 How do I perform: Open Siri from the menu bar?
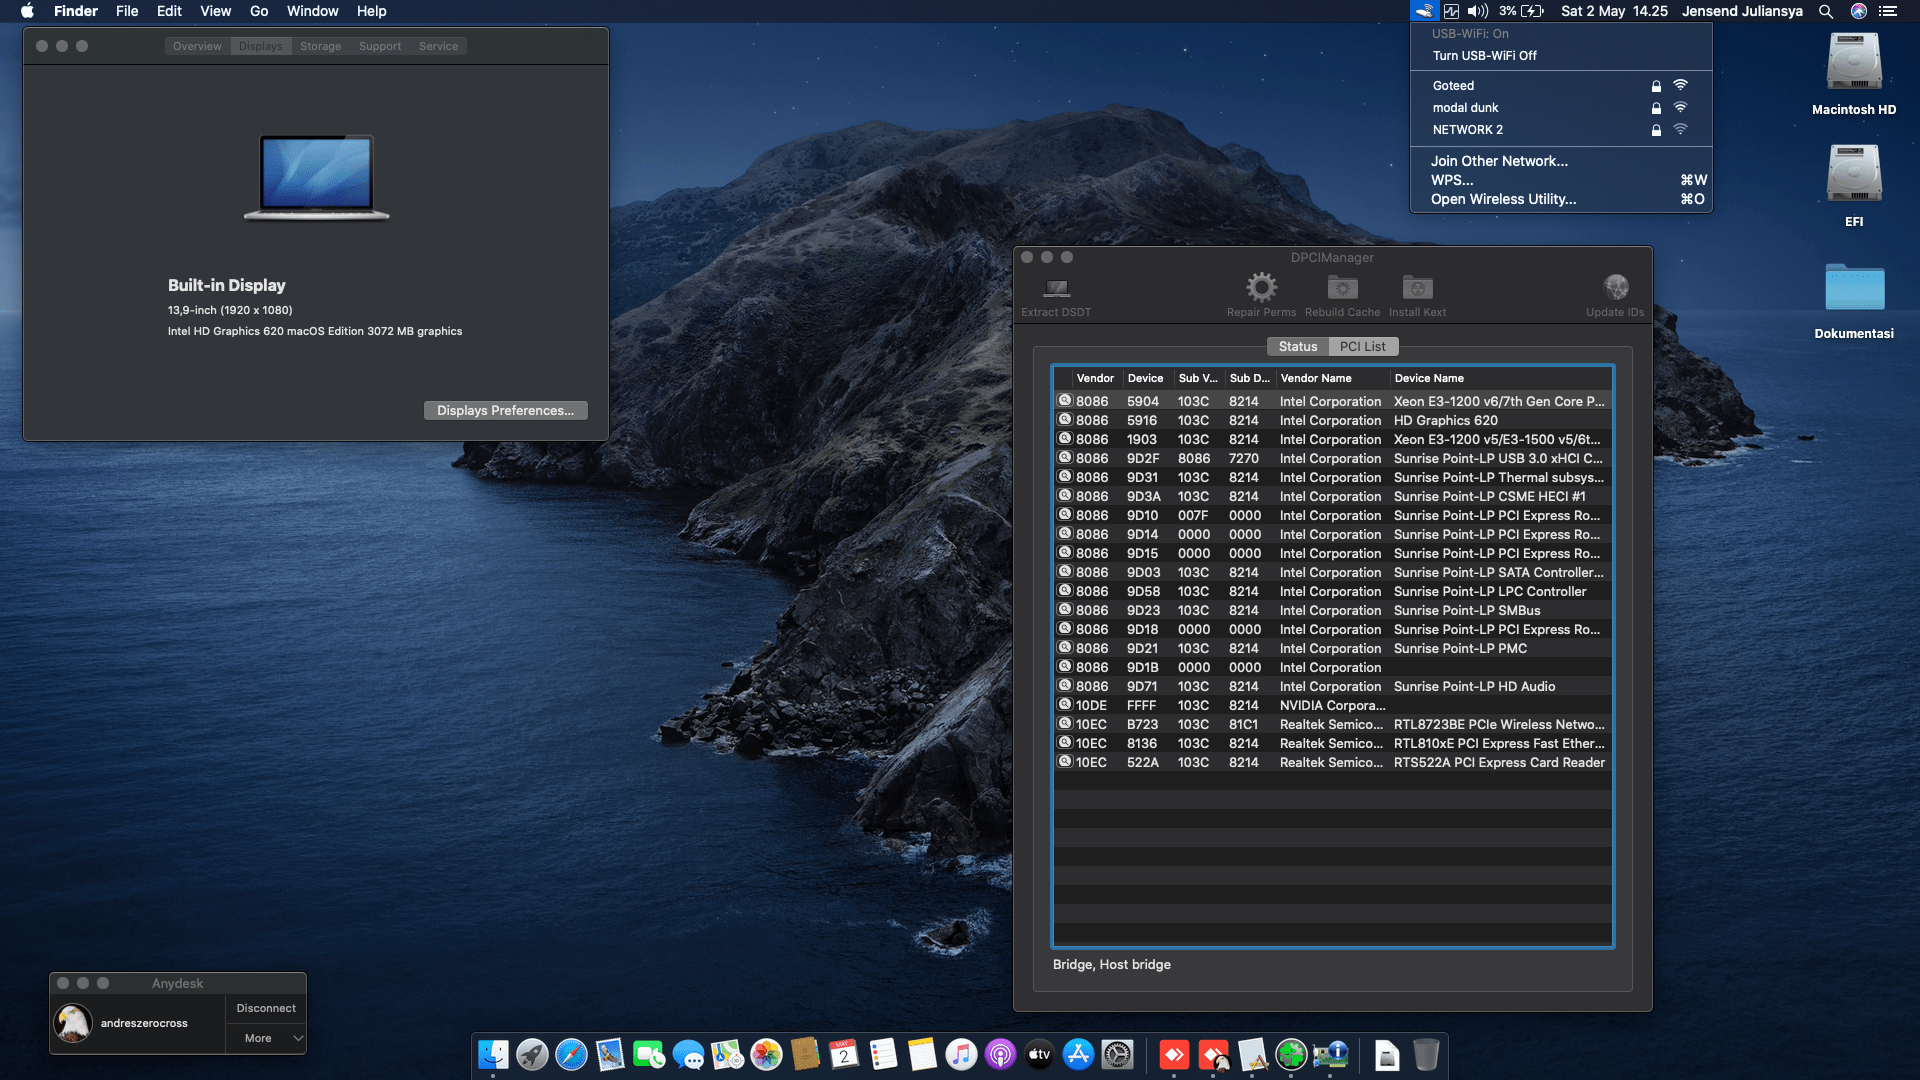coord(1859,11)
